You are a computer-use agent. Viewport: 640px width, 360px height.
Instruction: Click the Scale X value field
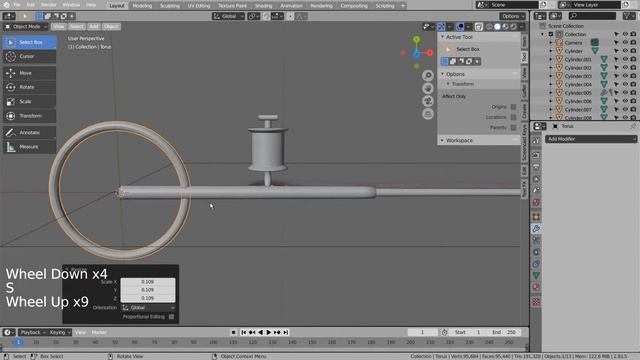coord(148,282)
